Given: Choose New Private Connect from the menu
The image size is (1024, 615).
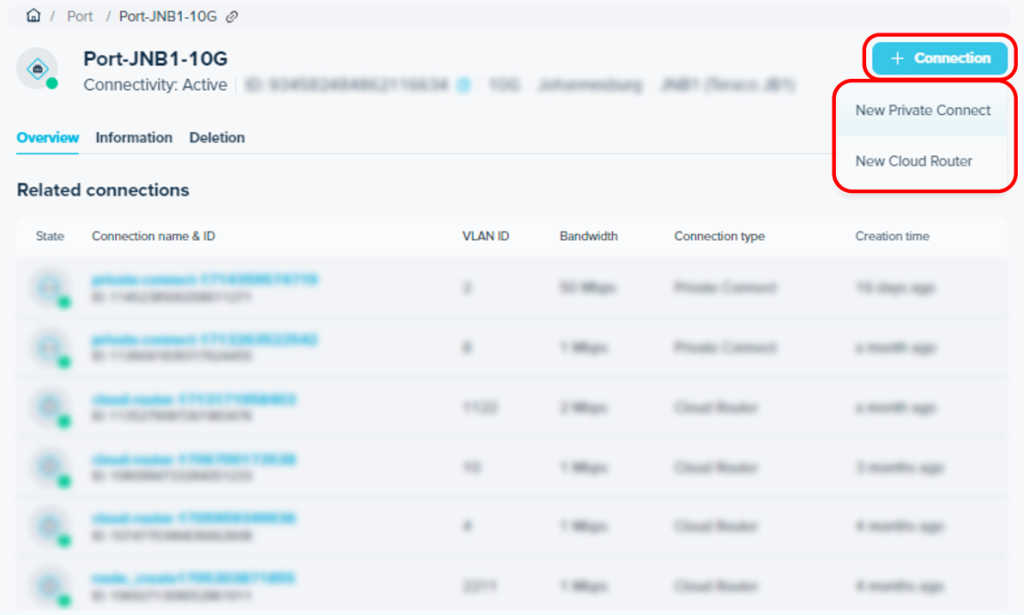Looking at the screenshot, I should pos(922,110).
